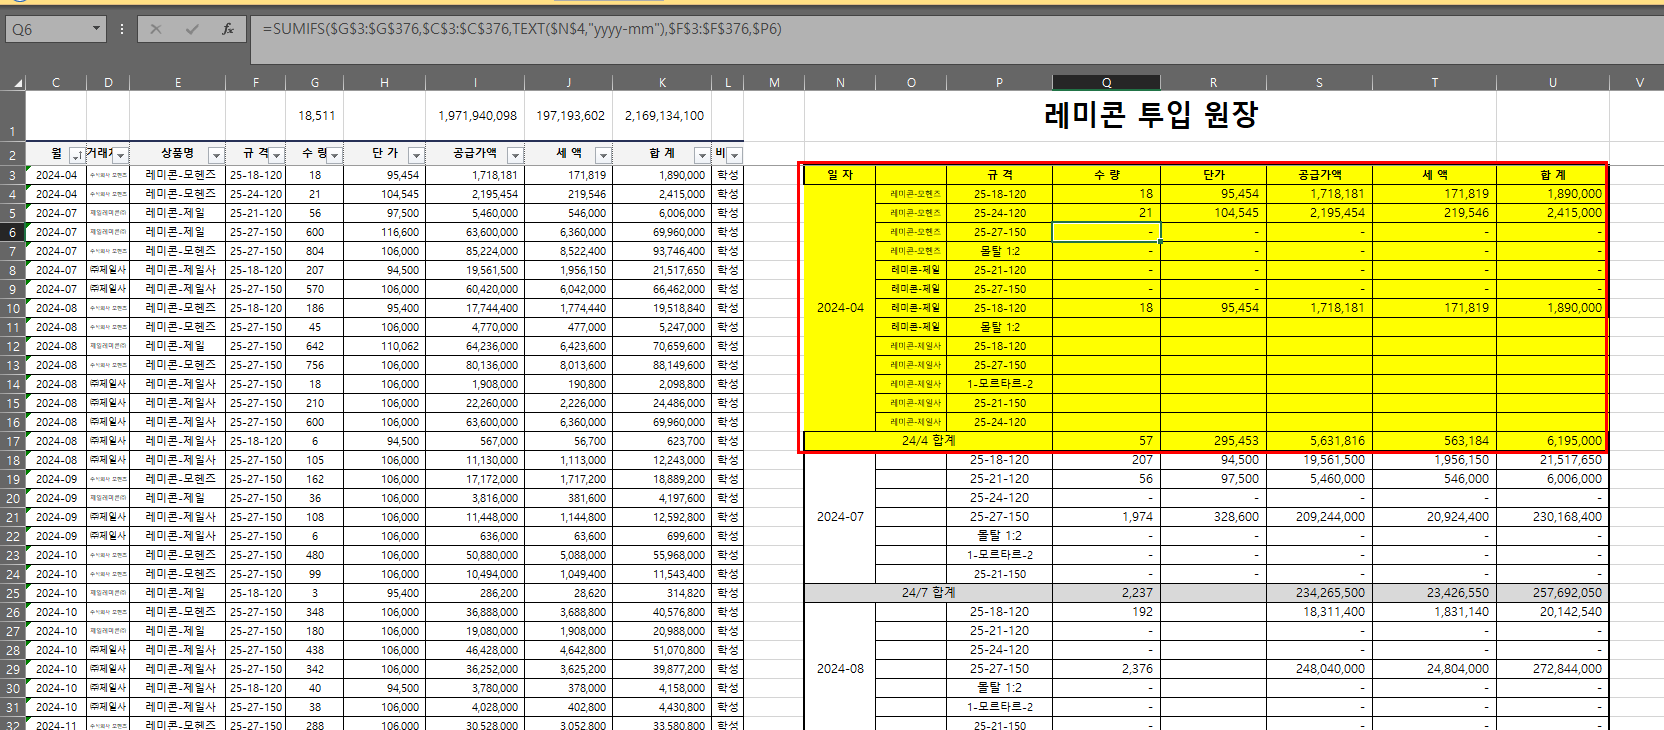Viewport: 1664px width, 730px height.
Task: Open the 공급가액 column filter dropdown
Action: 515,155
